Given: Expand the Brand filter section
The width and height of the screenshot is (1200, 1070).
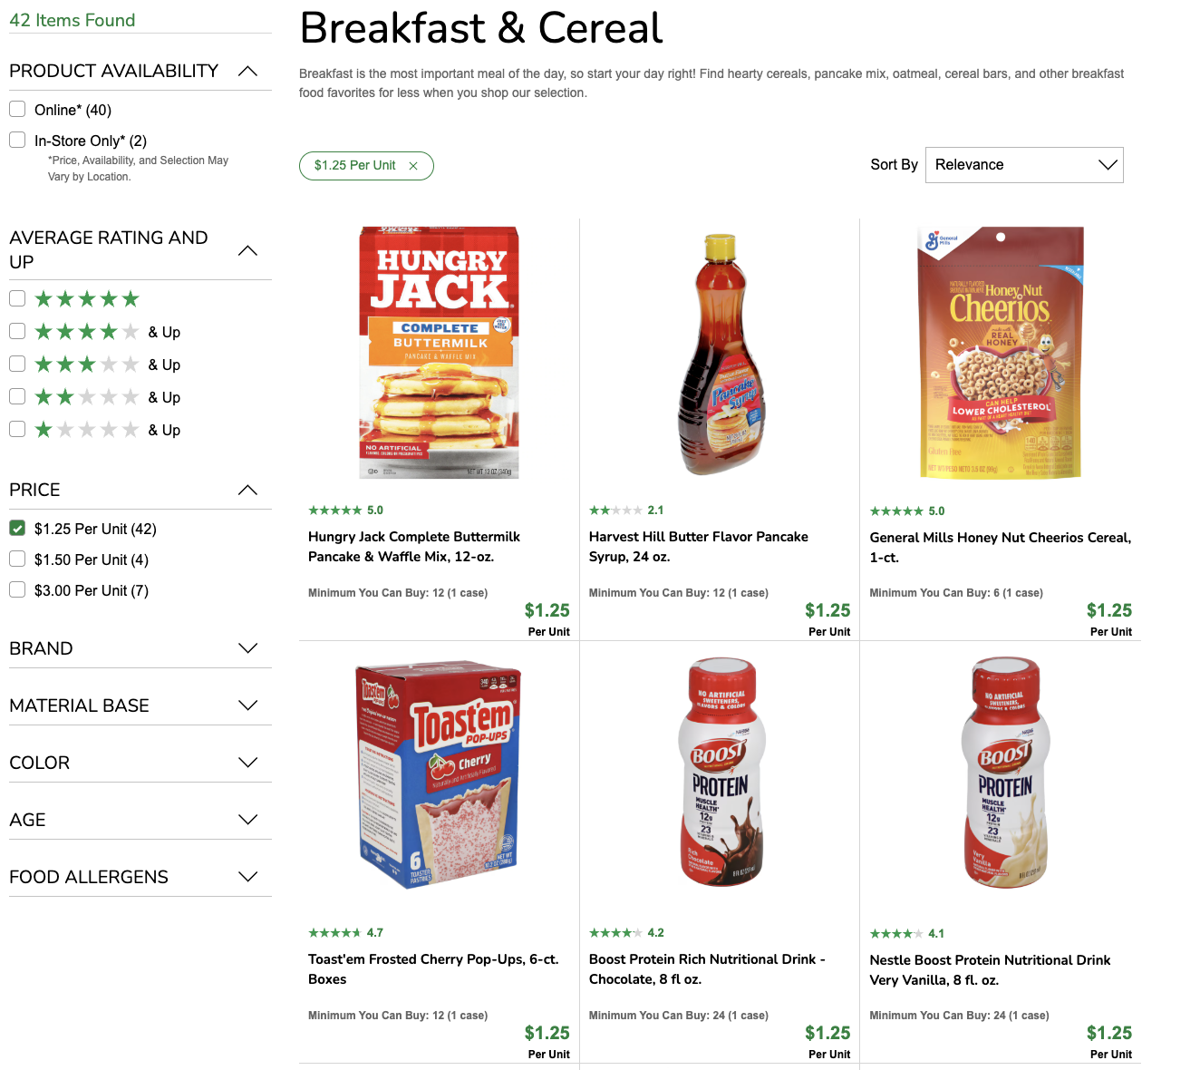Looking at the screenshot, I should [248, 649].
